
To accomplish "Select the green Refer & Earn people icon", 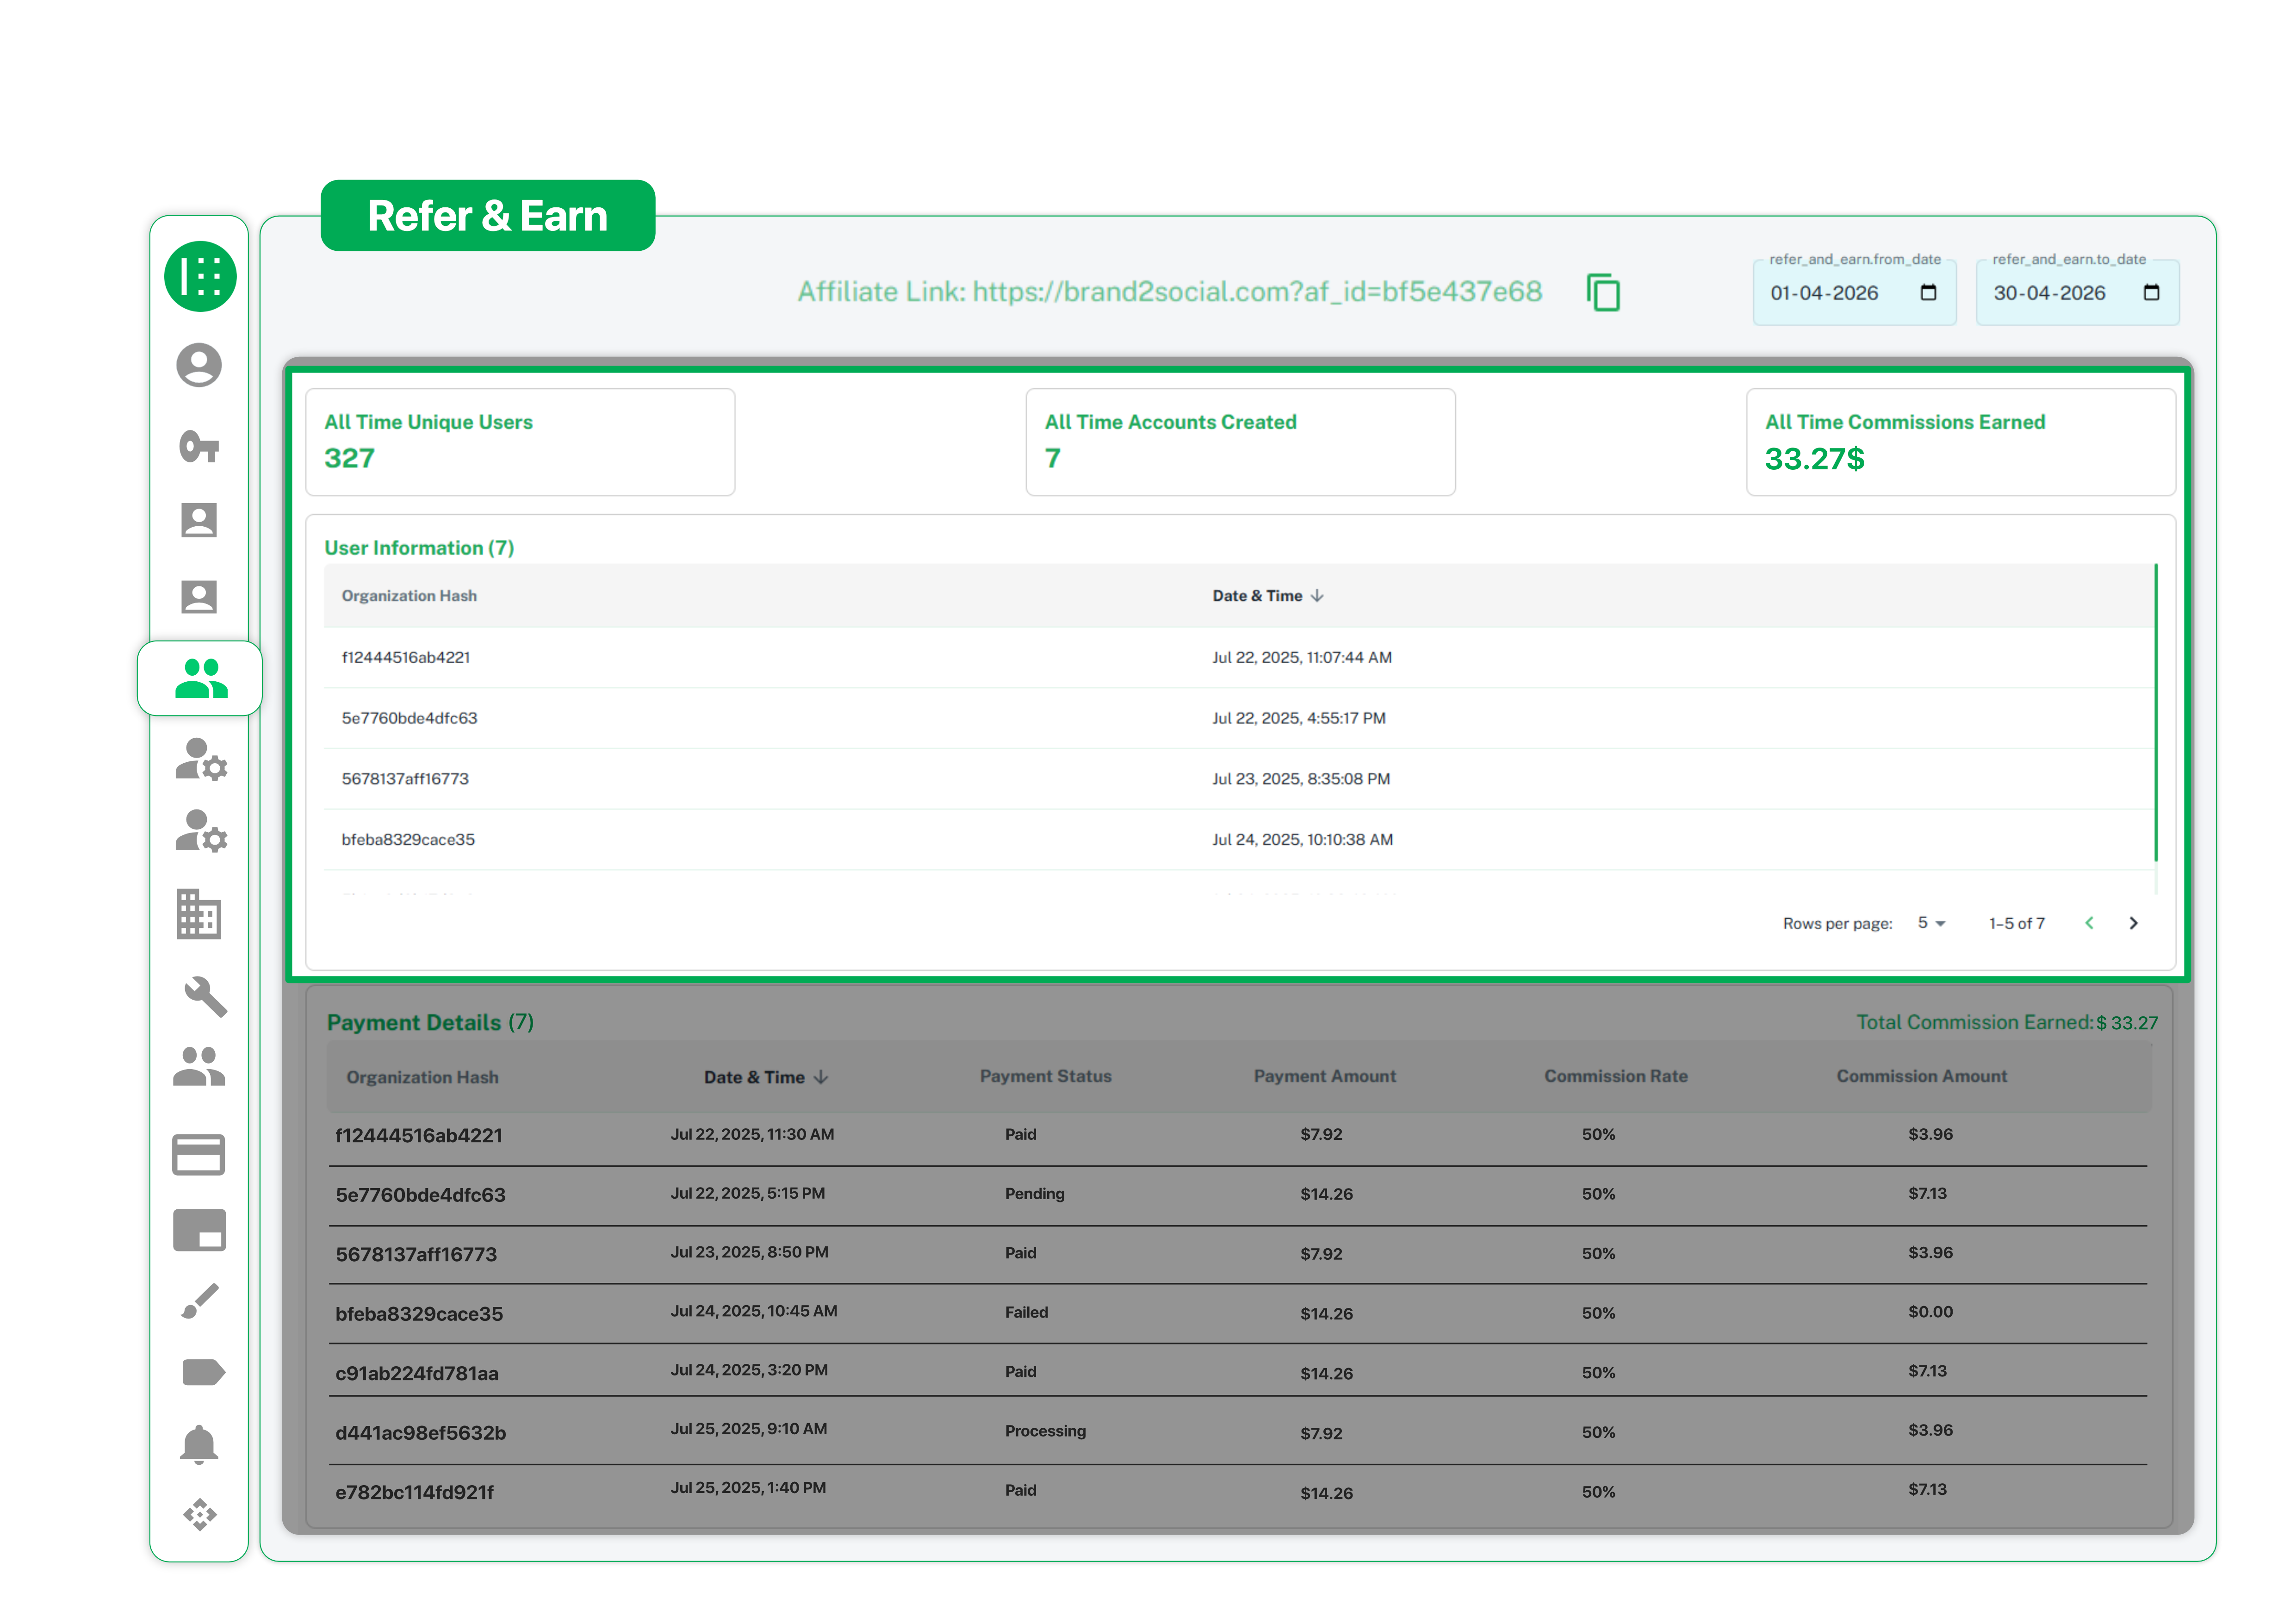I will click(201, 678).
